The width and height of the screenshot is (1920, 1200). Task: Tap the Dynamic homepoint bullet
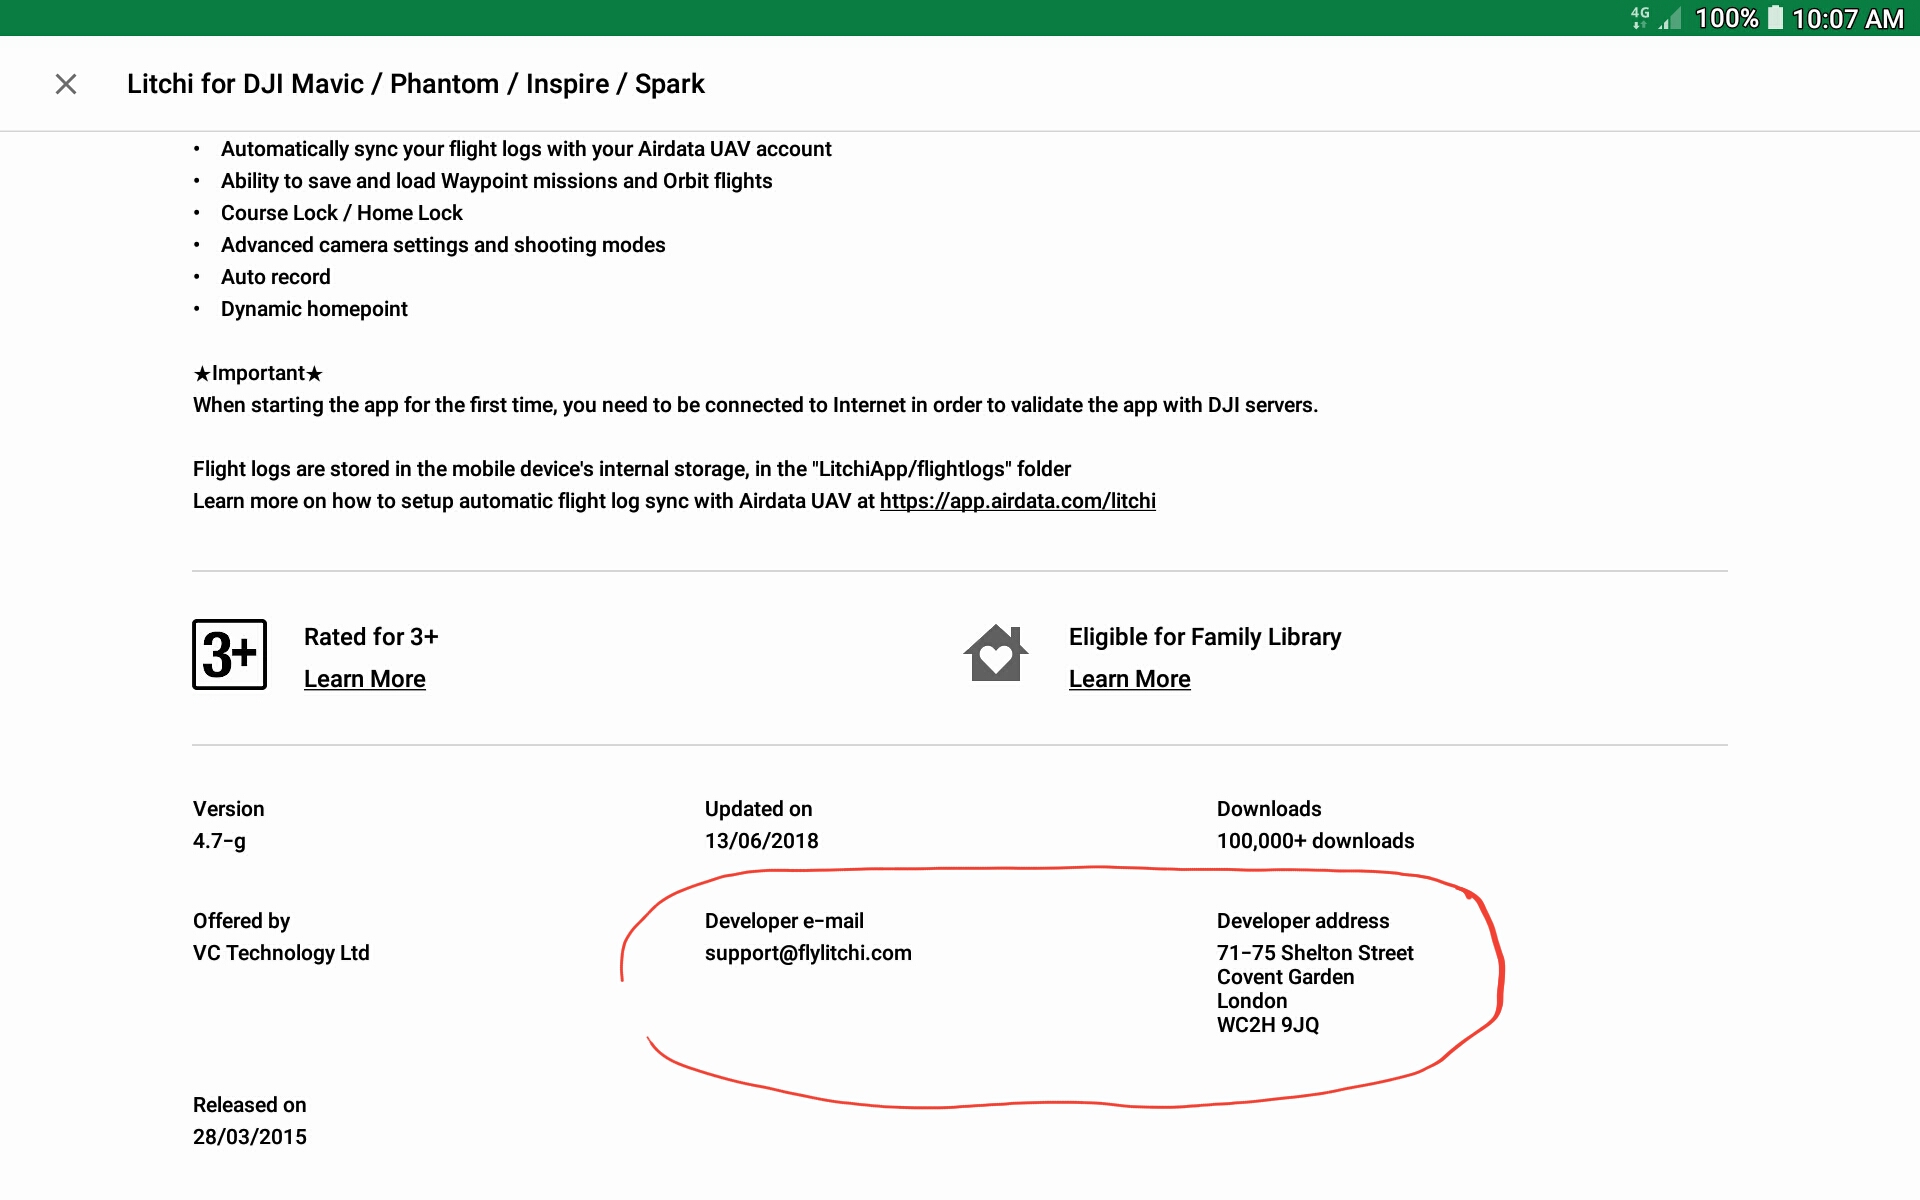[314, 309]
